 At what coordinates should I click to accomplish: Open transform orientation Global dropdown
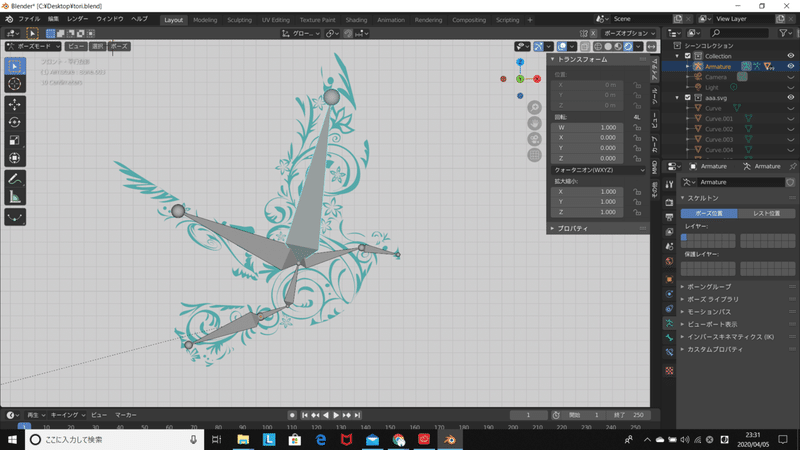click(301, 33)
